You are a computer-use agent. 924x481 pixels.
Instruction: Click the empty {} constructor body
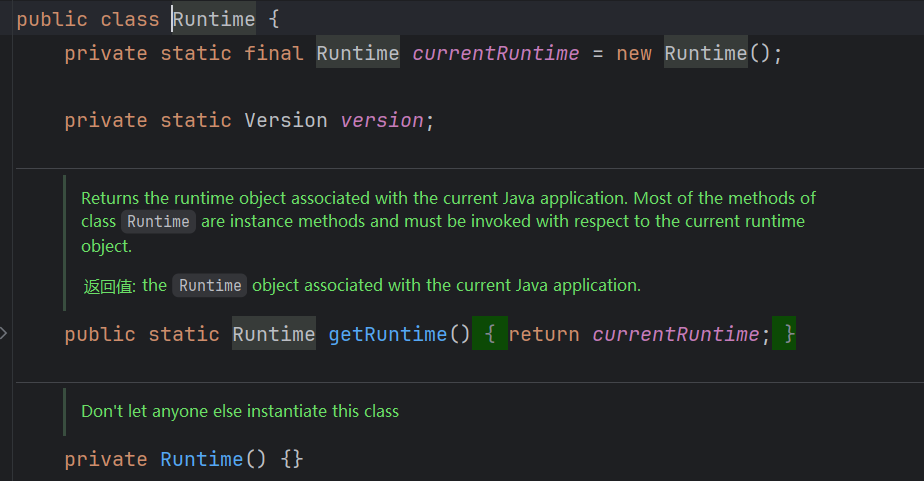[x=292, y=459]
